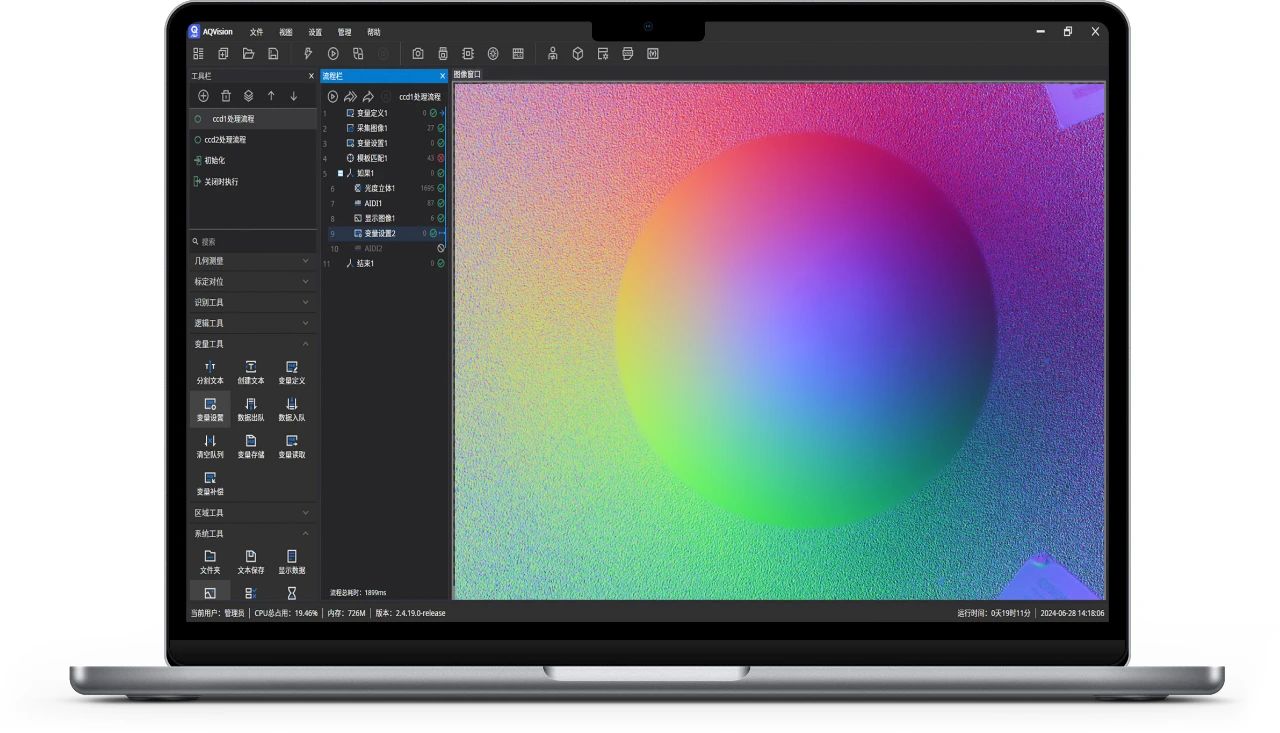The height and width of the screenshot is (733, 1280).
Task: Toggle the disabled icon on AIDI2 row
Action: click(441, 248)
